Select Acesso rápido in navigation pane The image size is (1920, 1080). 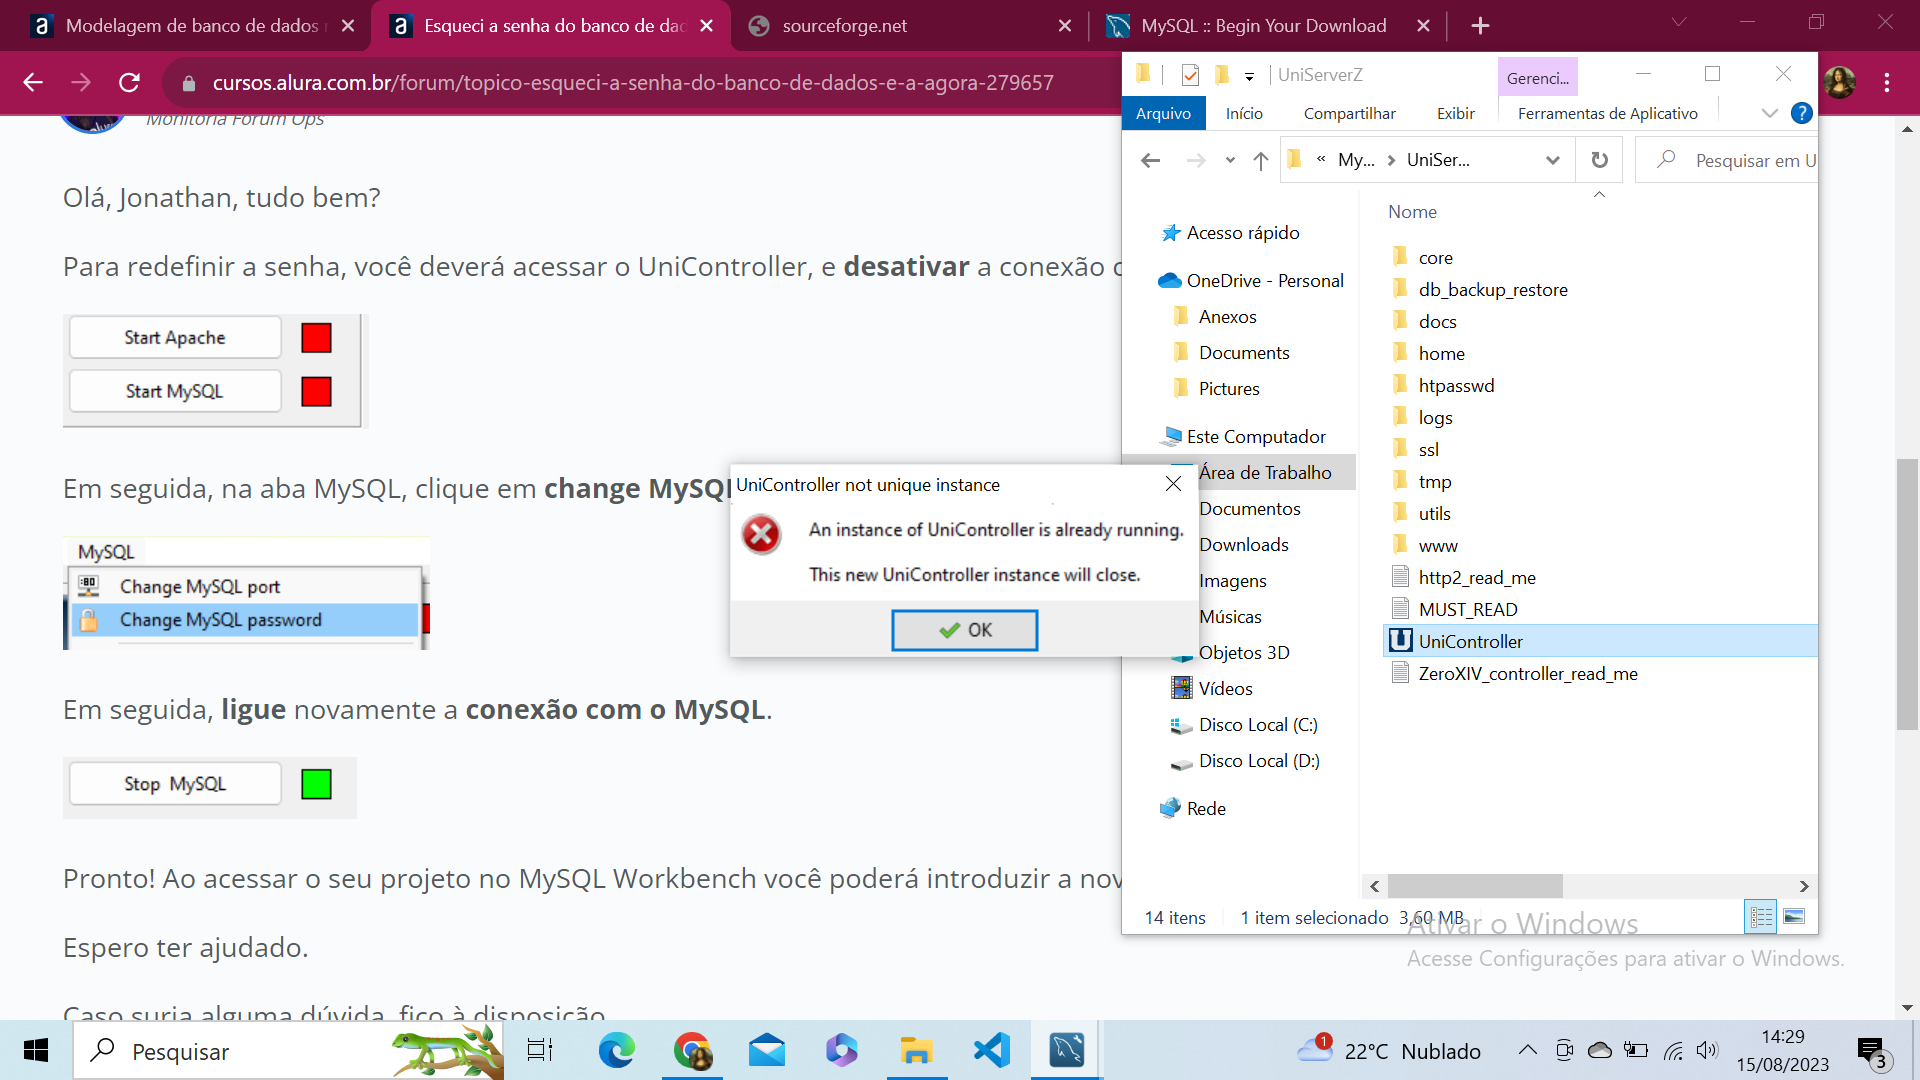[x=1230, y=232]
